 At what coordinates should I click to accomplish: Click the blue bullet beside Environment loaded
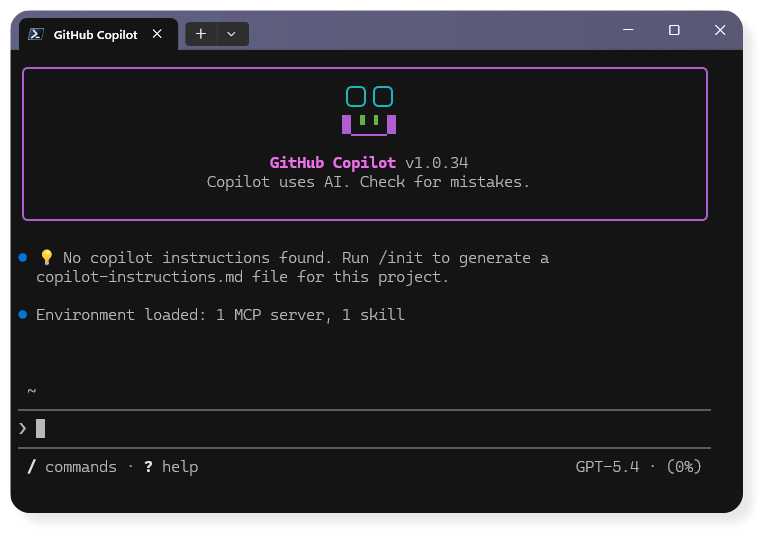[23, 314]
